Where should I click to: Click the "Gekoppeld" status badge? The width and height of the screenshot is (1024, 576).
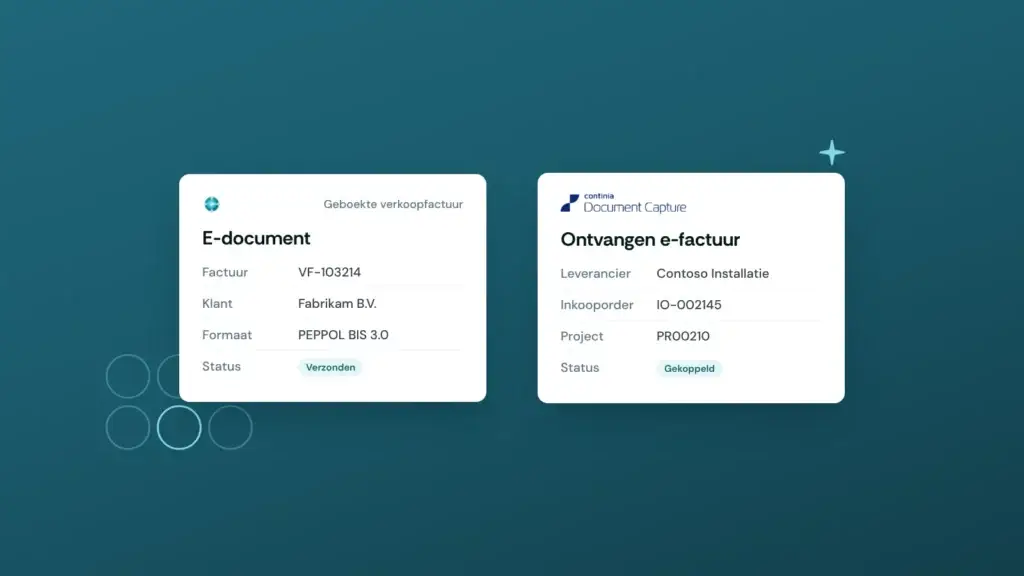click(689, 368)
